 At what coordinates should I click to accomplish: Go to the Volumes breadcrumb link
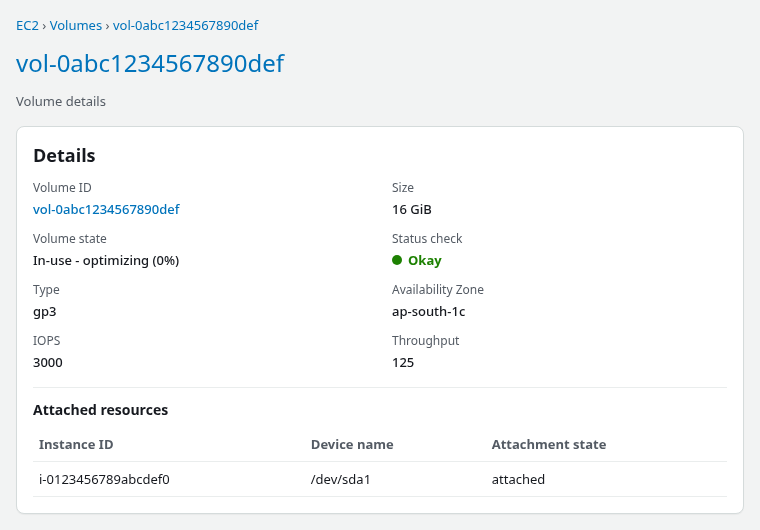[x=76, y=25]
